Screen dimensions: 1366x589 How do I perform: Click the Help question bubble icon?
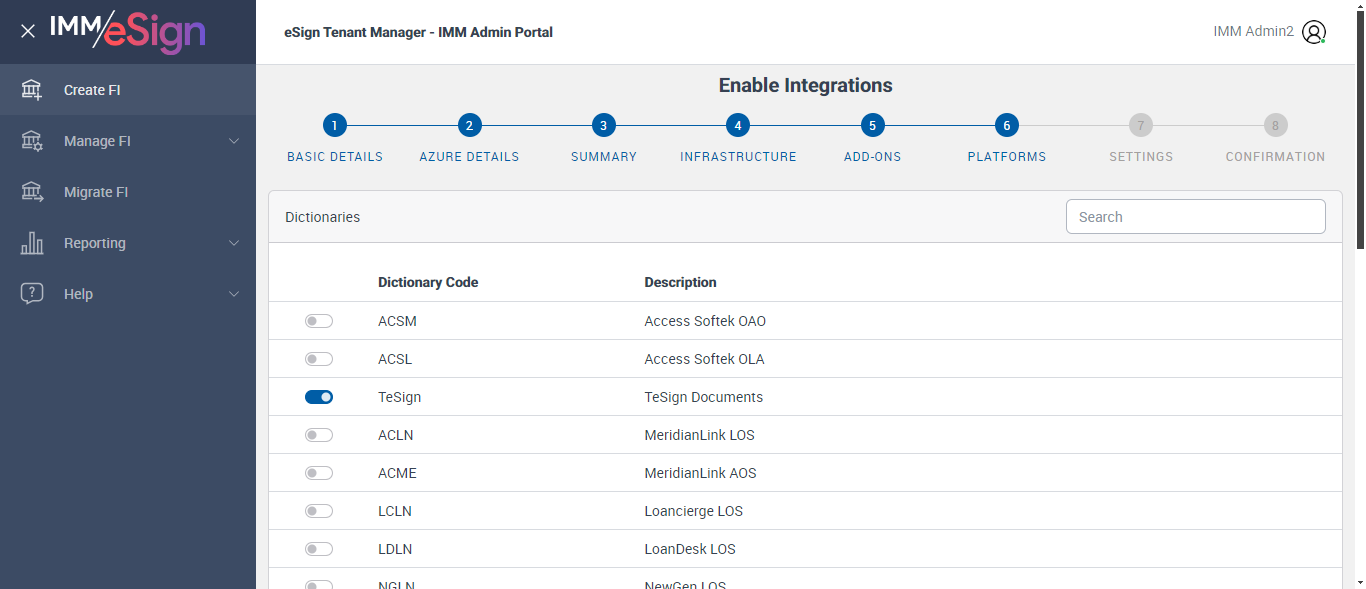click(32, 294)
